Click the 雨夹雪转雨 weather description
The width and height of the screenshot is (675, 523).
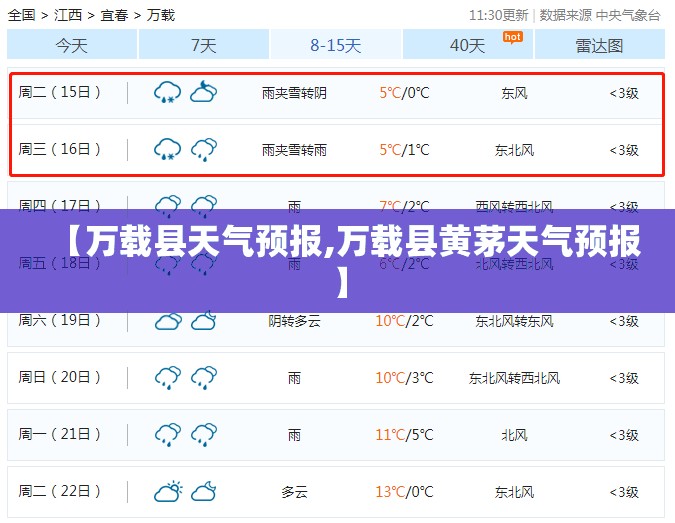294,150
